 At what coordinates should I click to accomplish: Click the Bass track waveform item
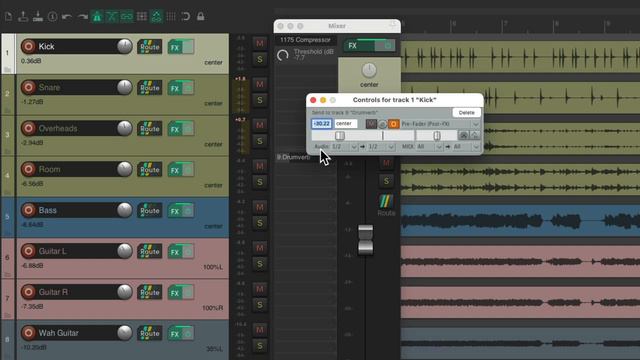520,221
